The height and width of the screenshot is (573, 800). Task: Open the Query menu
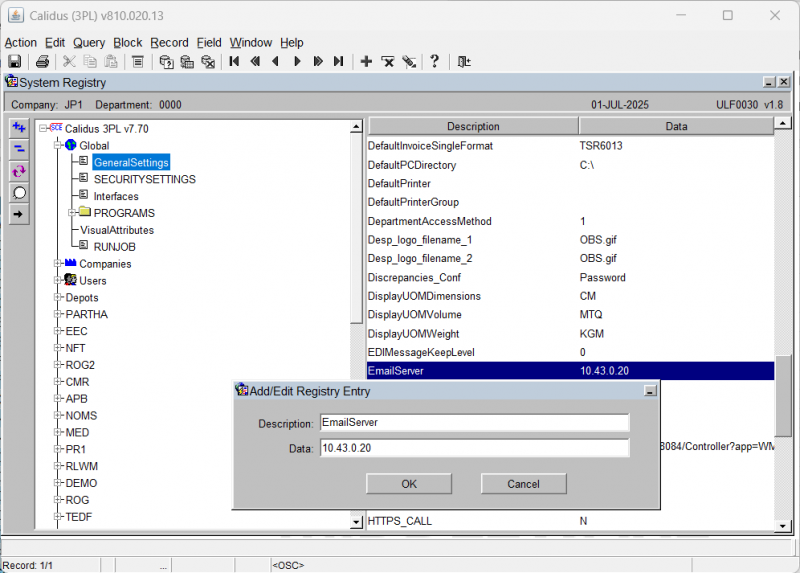pyautogui.click(x=89, y=42)
